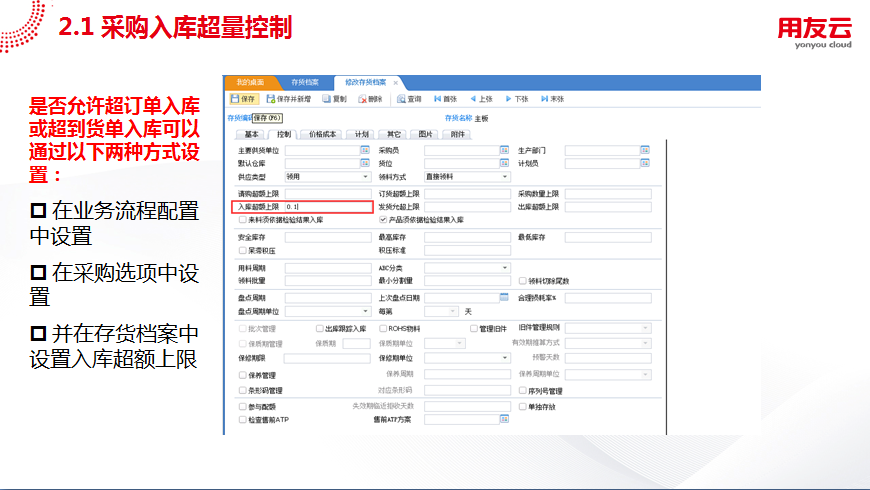This screenshot has width=870, height=490.
Task: Enable the 保养管理 checkbox
Action: pyautogui.click(x=242, y=375)
